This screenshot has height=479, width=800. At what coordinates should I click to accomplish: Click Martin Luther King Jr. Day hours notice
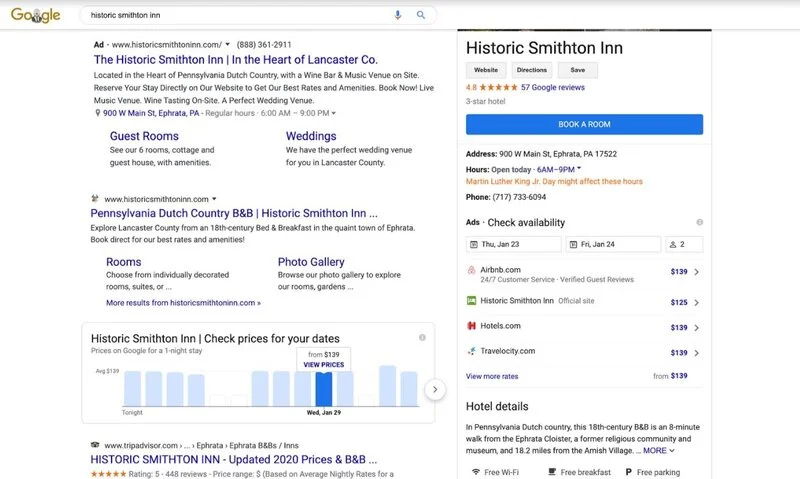554,182
